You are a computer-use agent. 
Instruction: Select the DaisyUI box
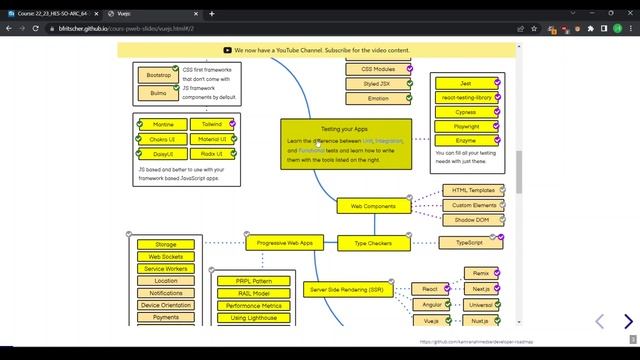point(162,154)
